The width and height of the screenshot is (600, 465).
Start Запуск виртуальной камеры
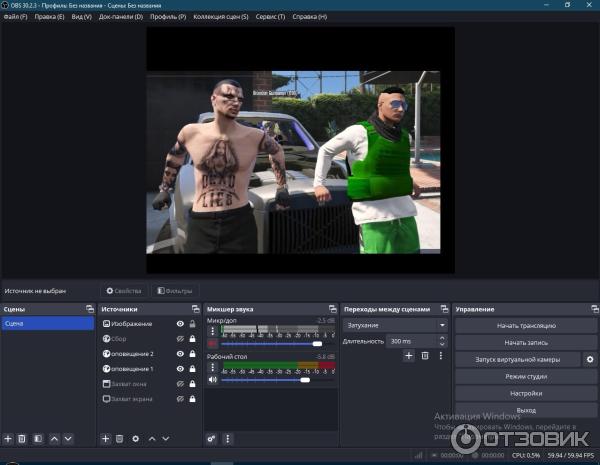pos(518,359)
